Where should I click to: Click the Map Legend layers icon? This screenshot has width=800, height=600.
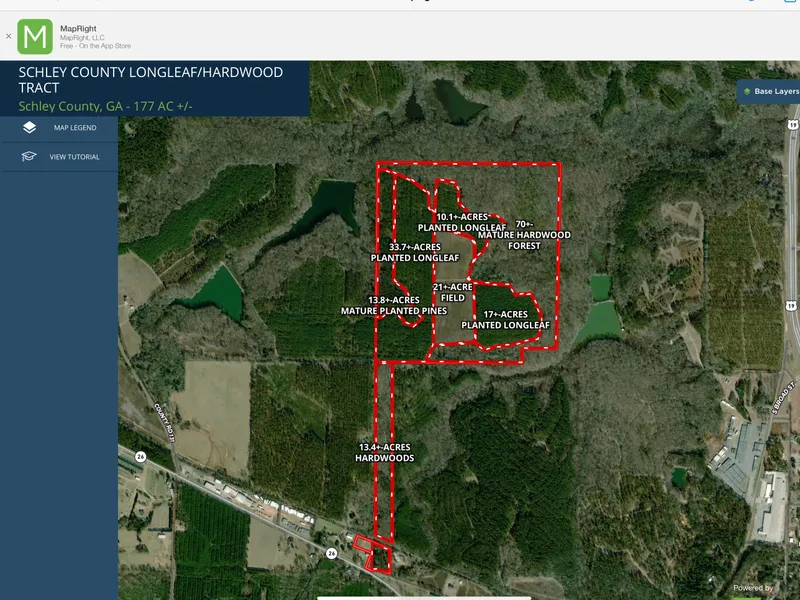click(29, 128)
